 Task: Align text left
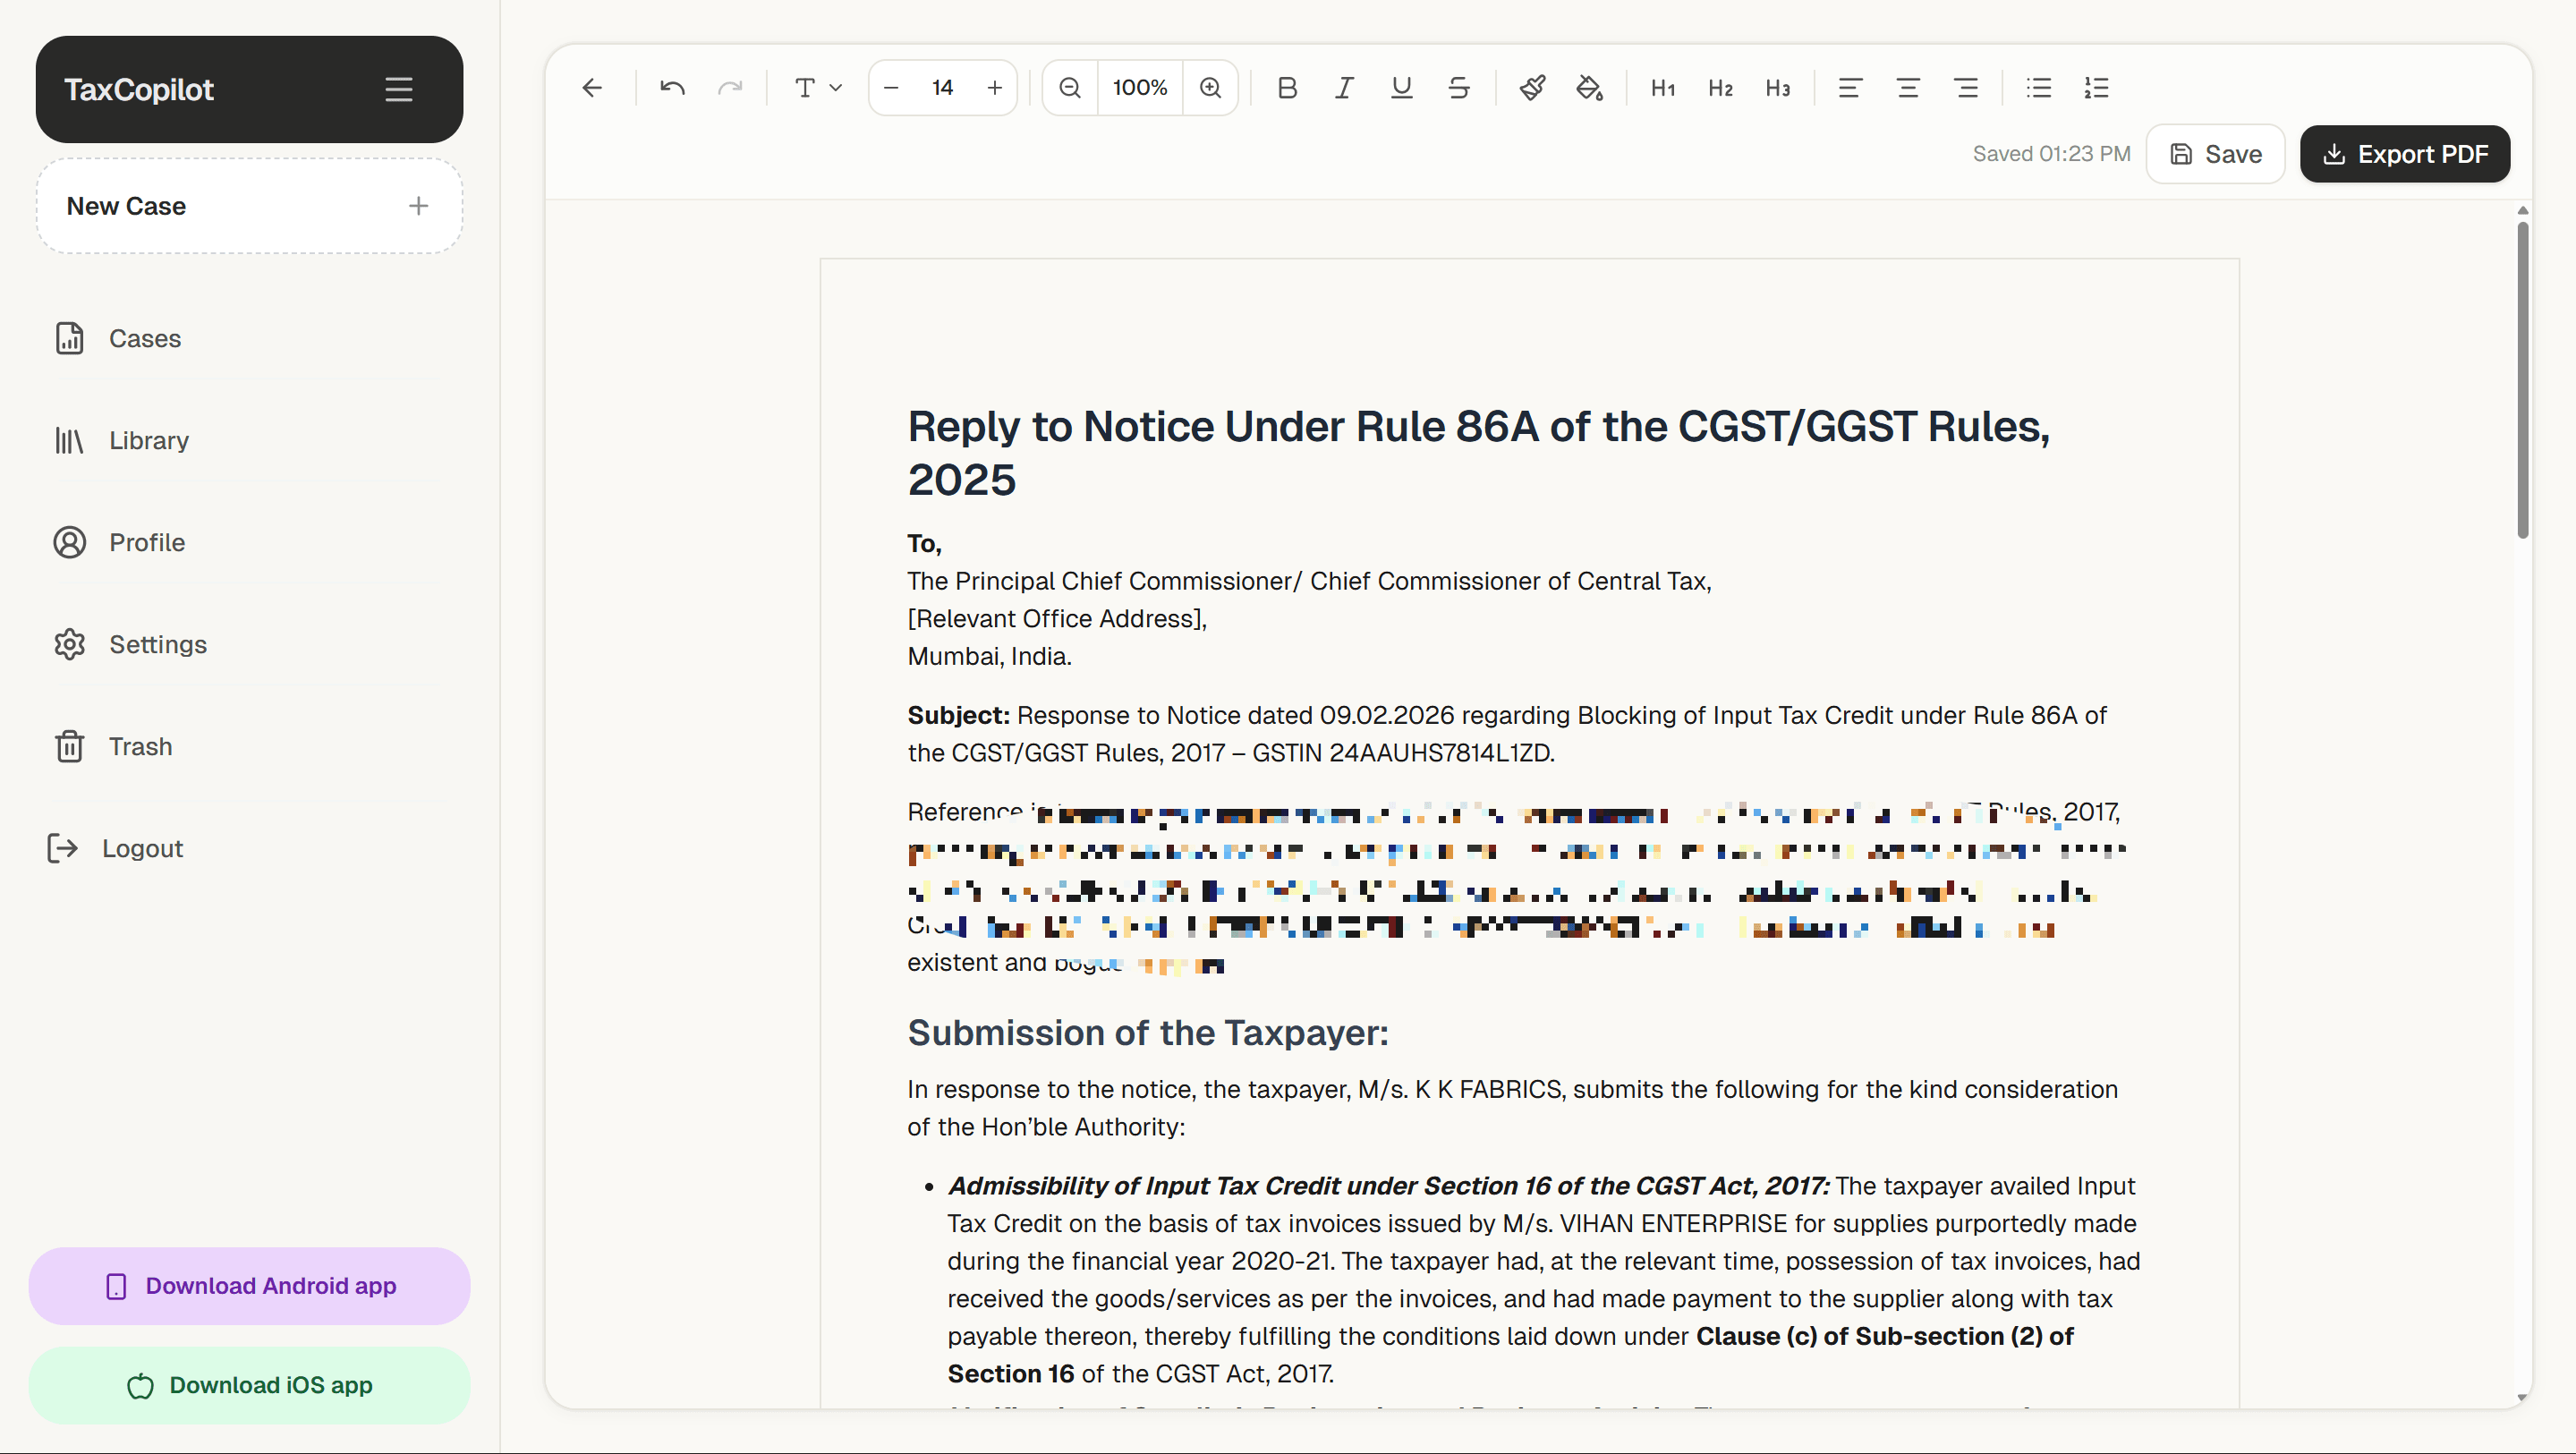pyautogui.click(x=1850, y=88)
